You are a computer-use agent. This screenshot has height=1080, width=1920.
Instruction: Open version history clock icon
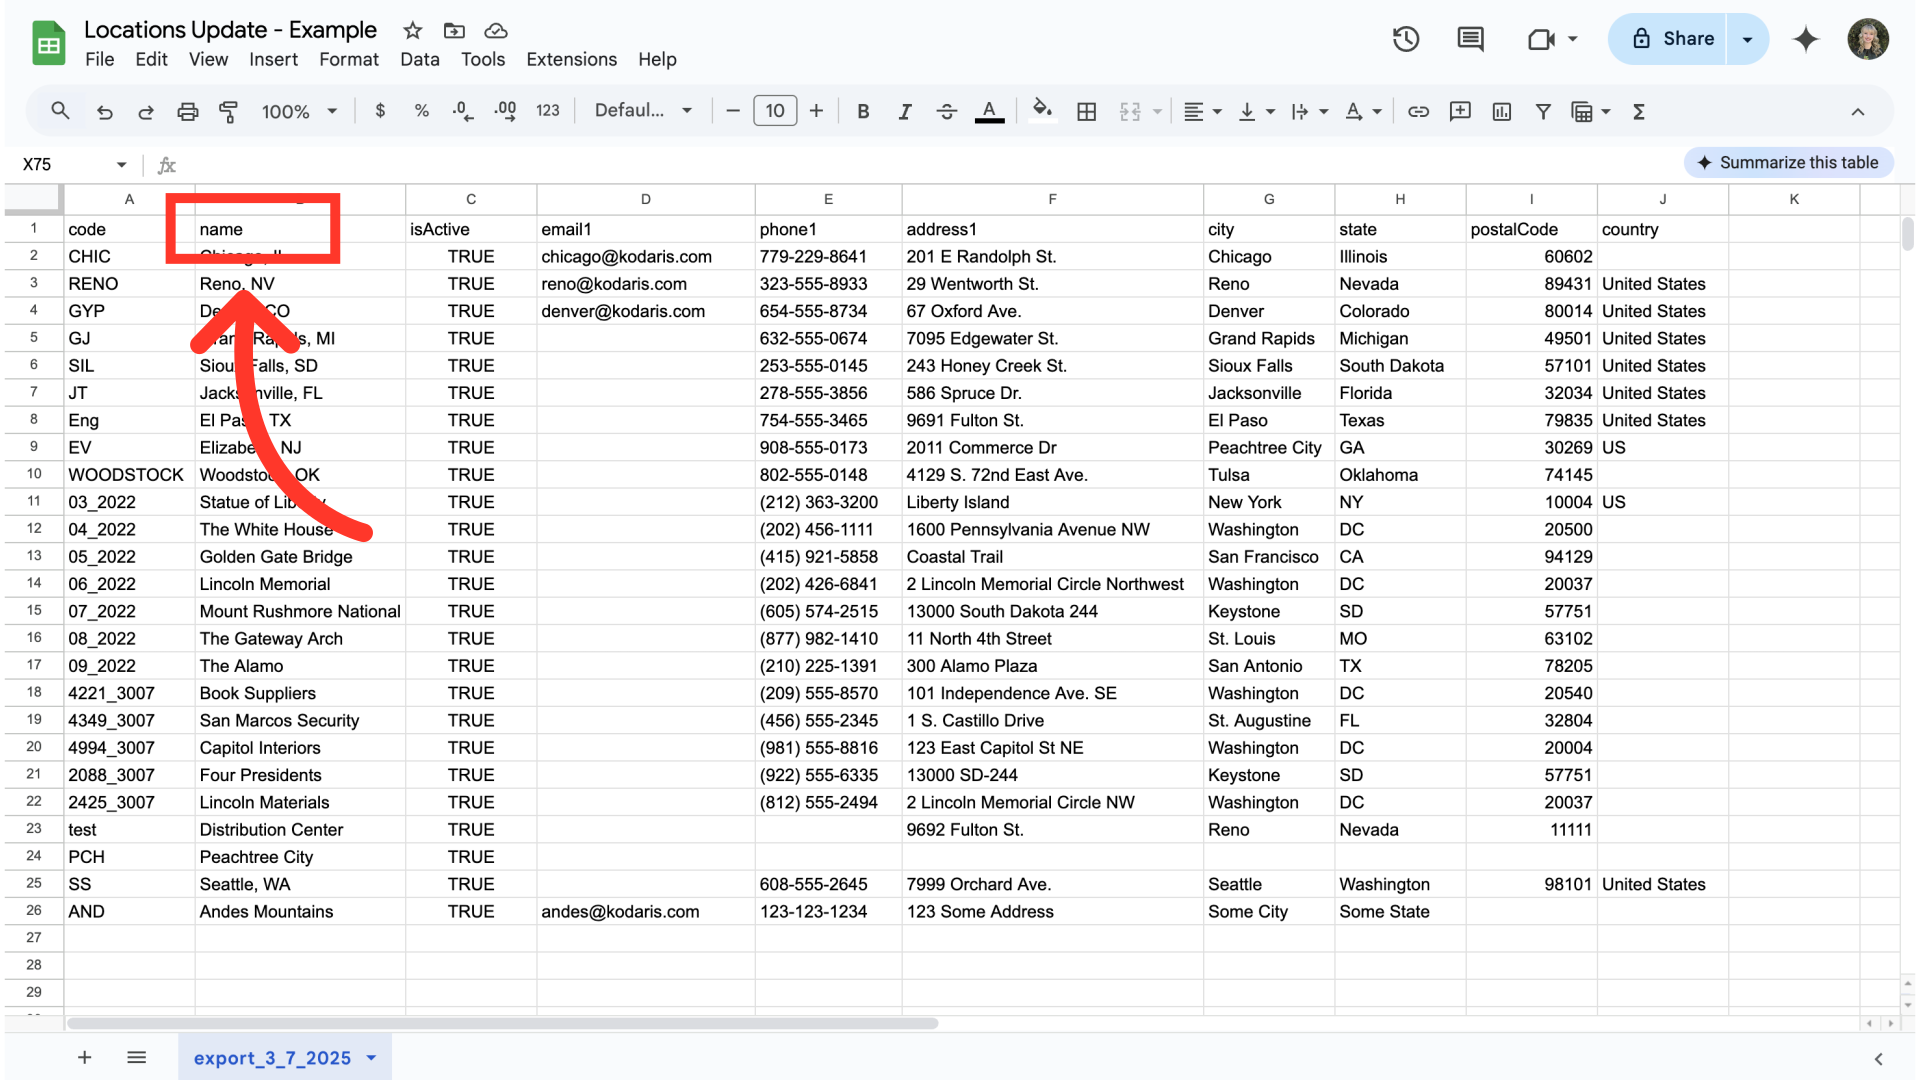click(x=1406, y=39)
